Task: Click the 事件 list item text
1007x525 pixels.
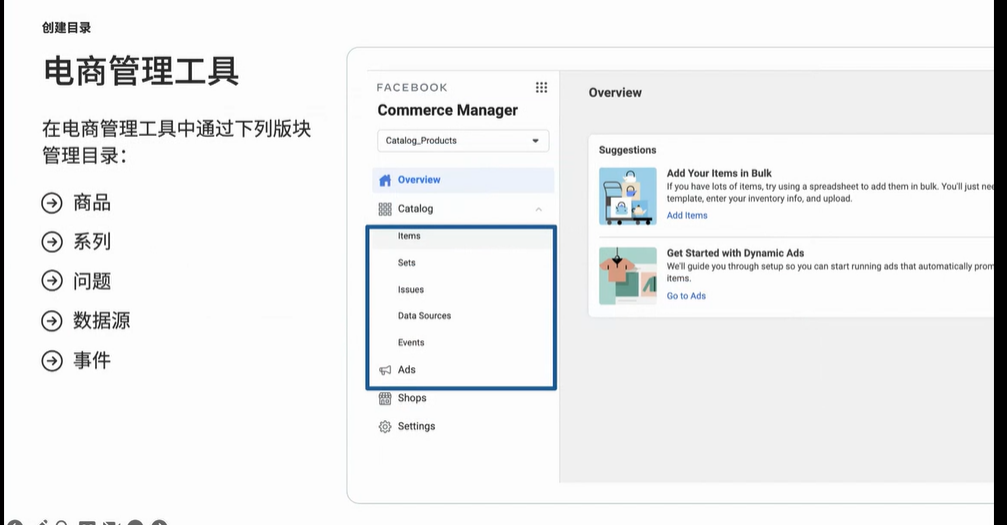Action: point(92,360)
